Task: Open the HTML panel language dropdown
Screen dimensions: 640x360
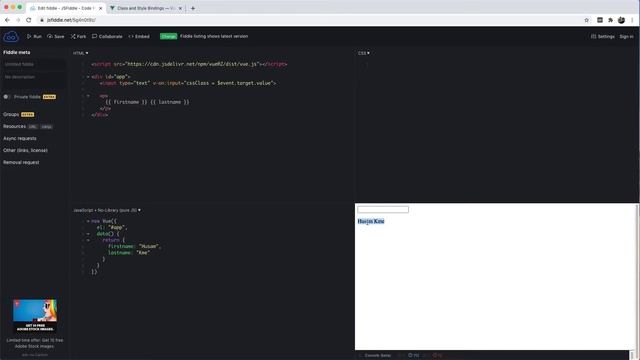Action: coord(80,53)
